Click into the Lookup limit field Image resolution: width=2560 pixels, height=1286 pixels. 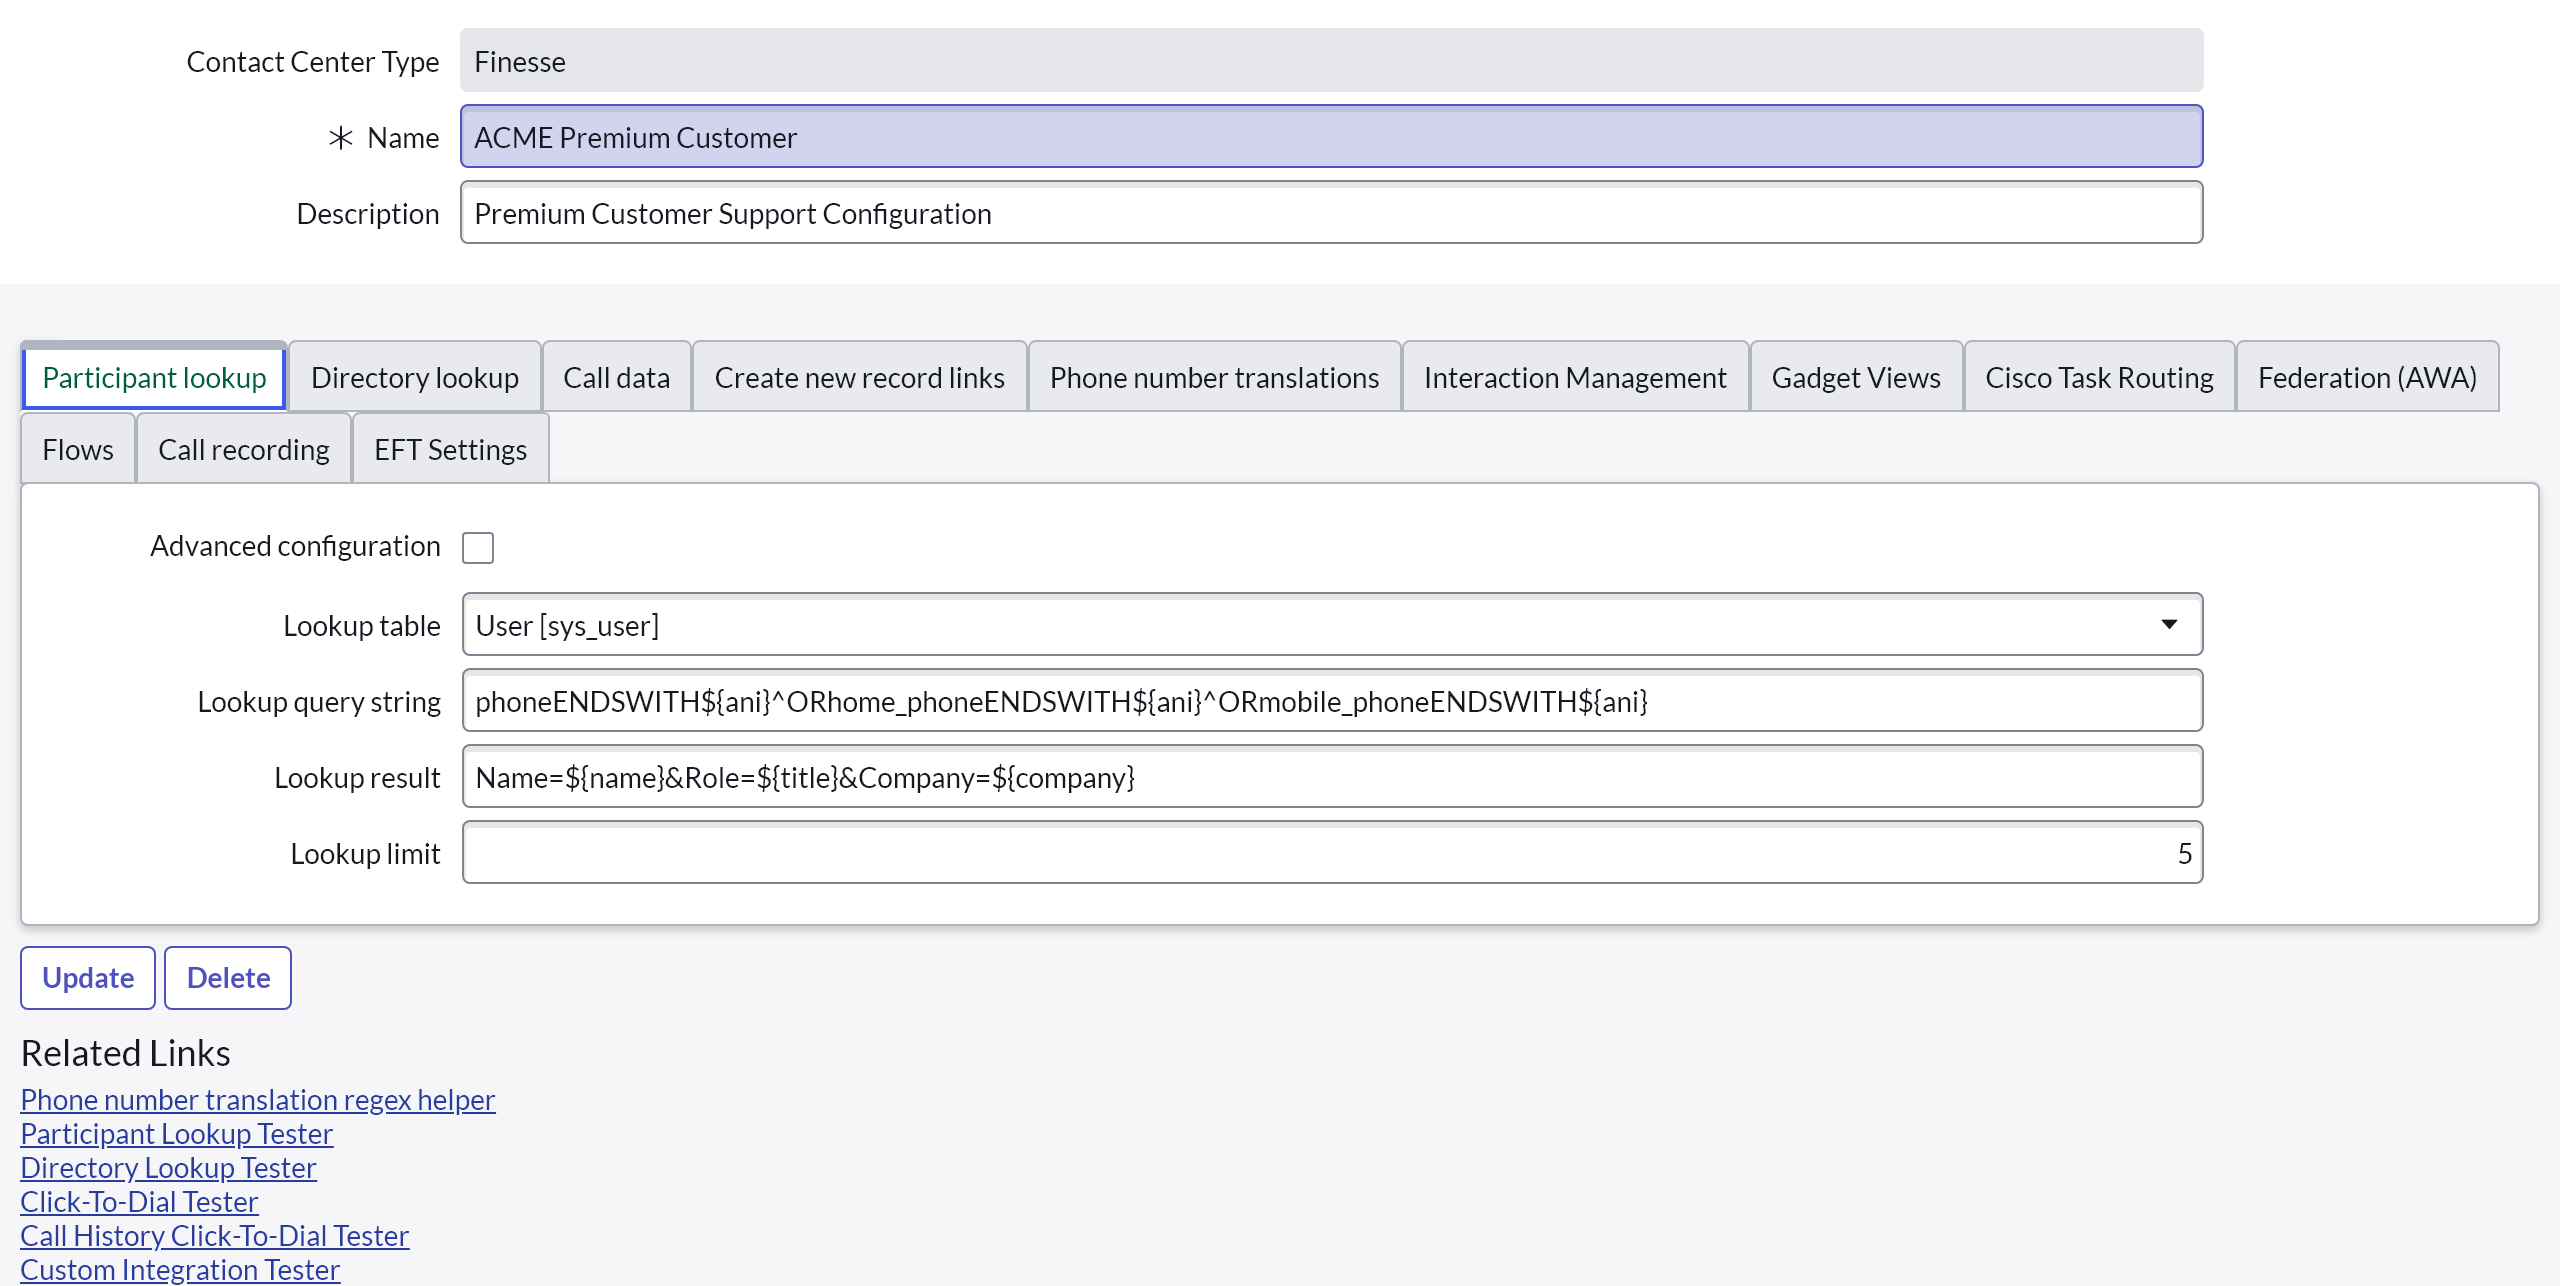coord(1332,853)
